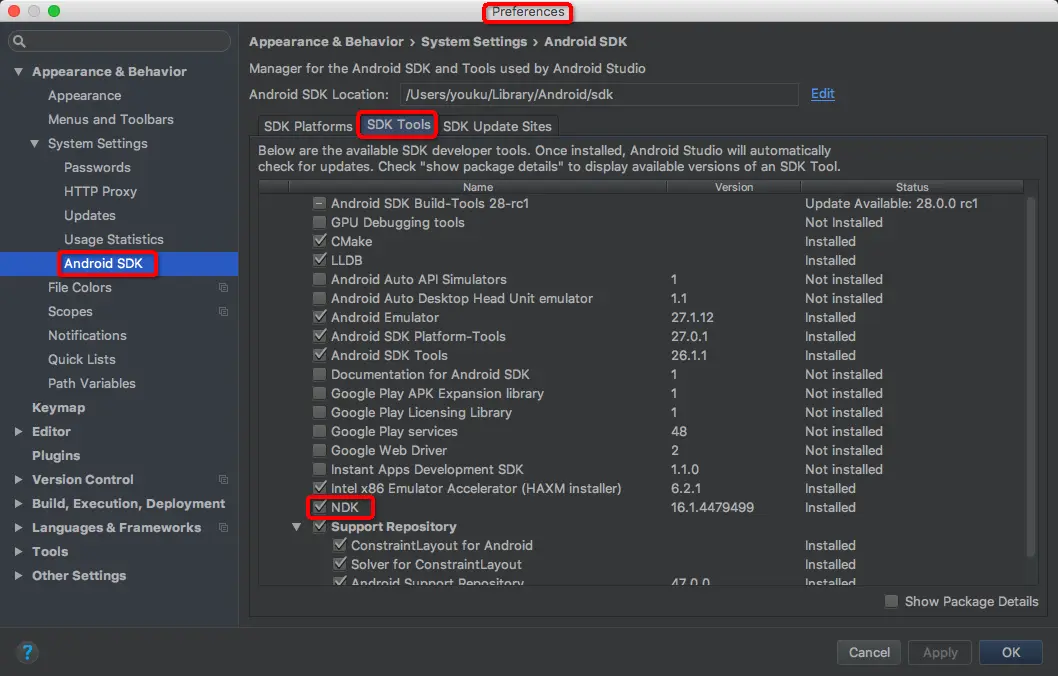Image resolution: width=1058 pixels, height=676 pixels.
Task: Expand Languages & Frameworks arrow
Action: [x=18, y=528]
